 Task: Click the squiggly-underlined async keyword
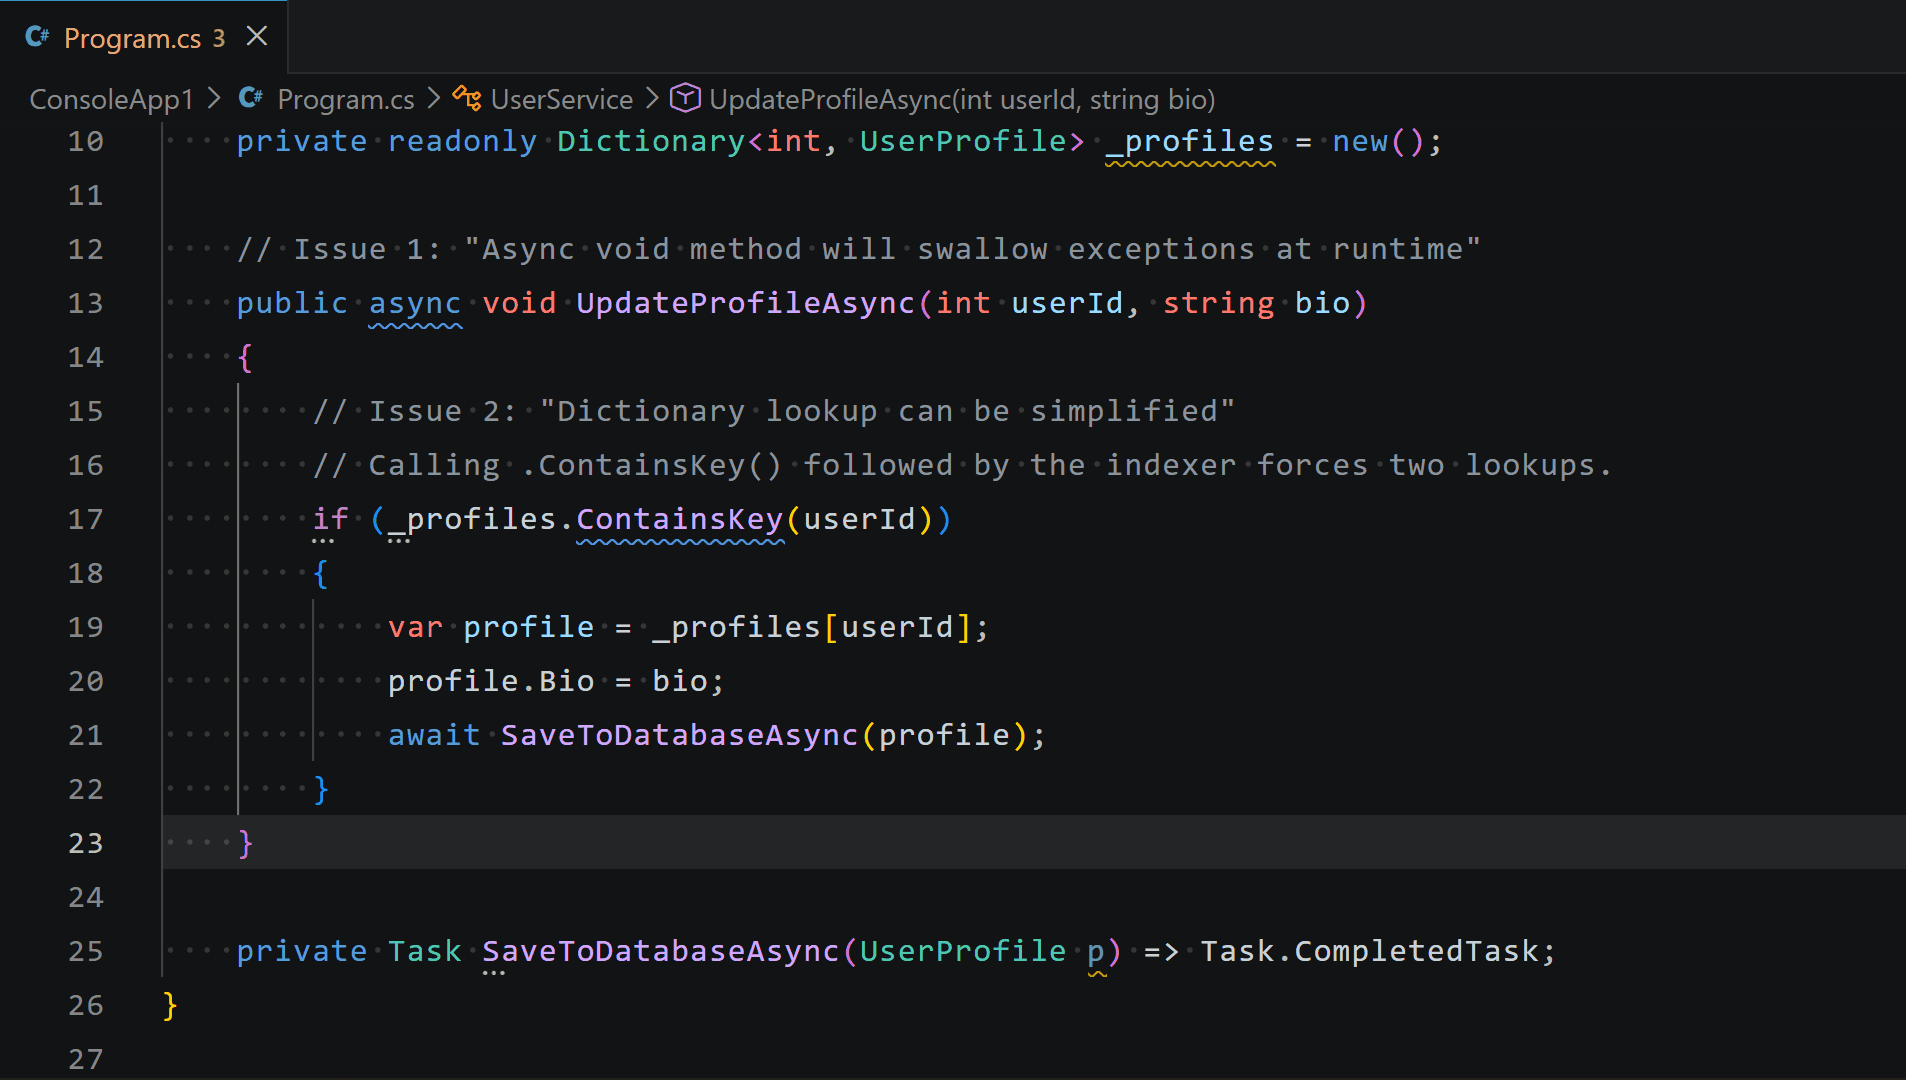tap(415, 303)
